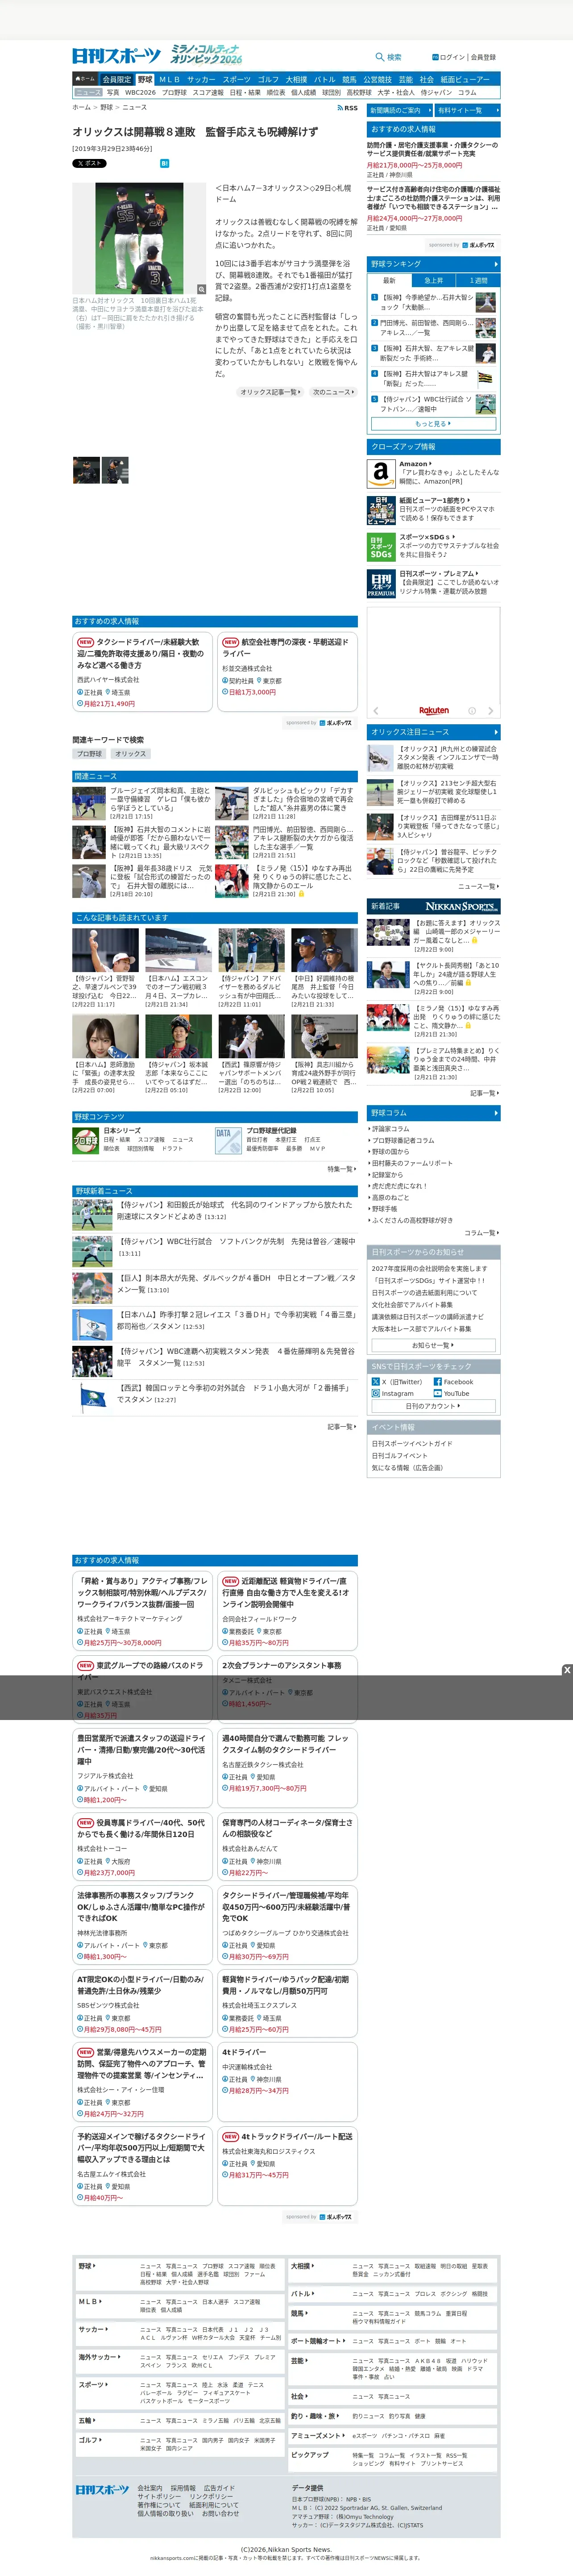Open the 虎だ虎だ虎になれ！ column link
573x2576 pixels.
(x=399, y=1186)
